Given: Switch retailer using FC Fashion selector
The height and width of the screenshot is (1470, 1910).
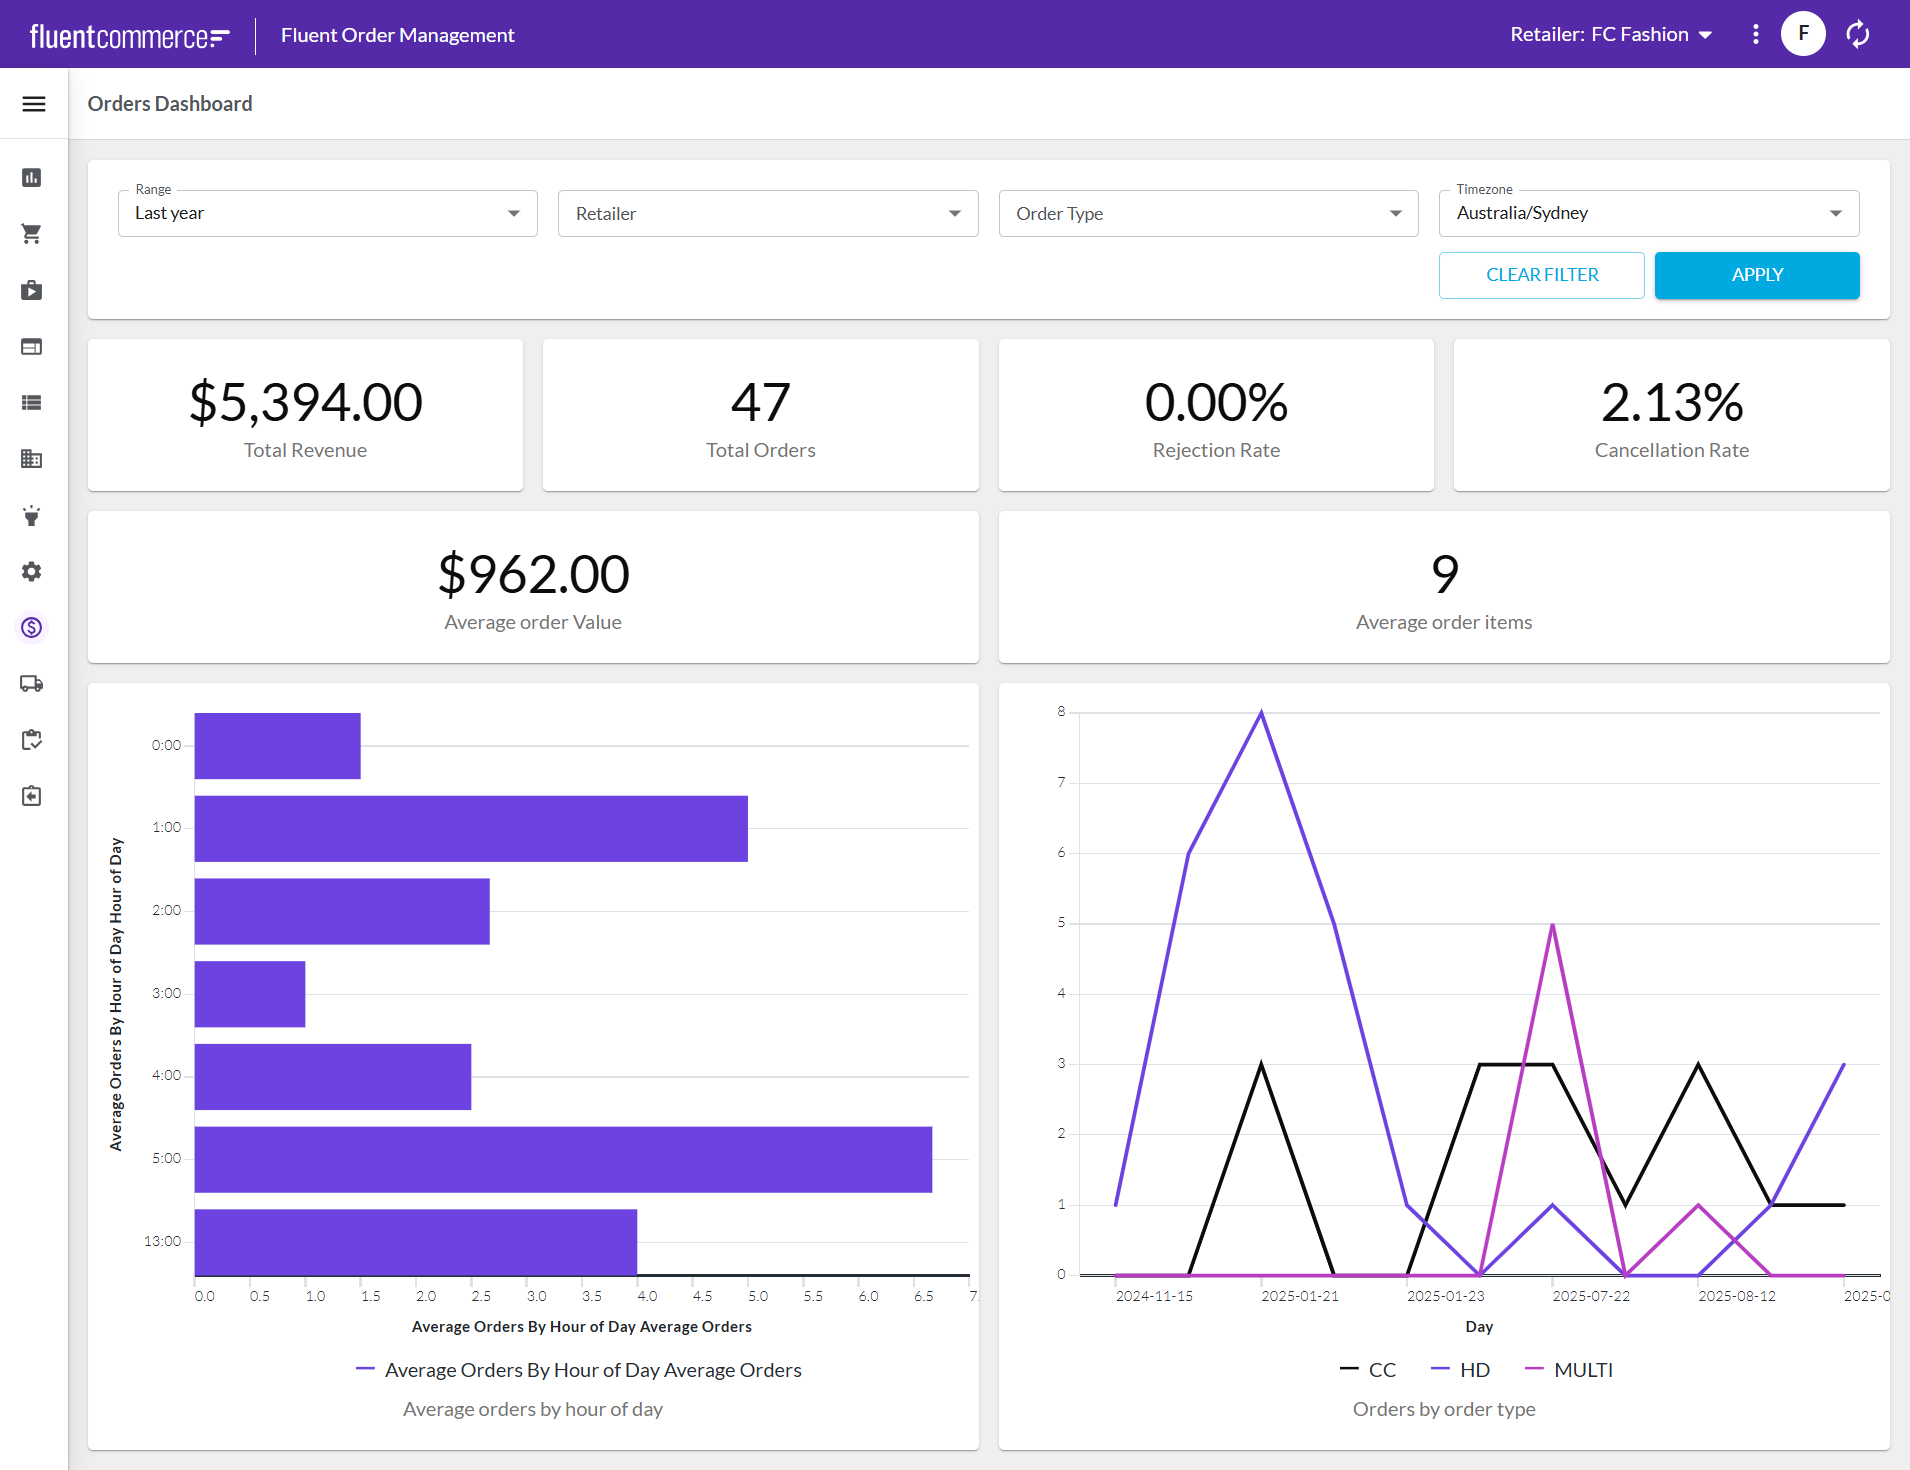Looking at the screenshot, I should (1611, 34).
